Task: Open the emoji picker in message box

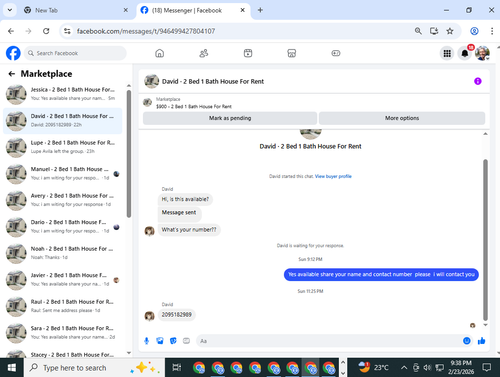Action: pyautogui.click(x=467, y=341)
